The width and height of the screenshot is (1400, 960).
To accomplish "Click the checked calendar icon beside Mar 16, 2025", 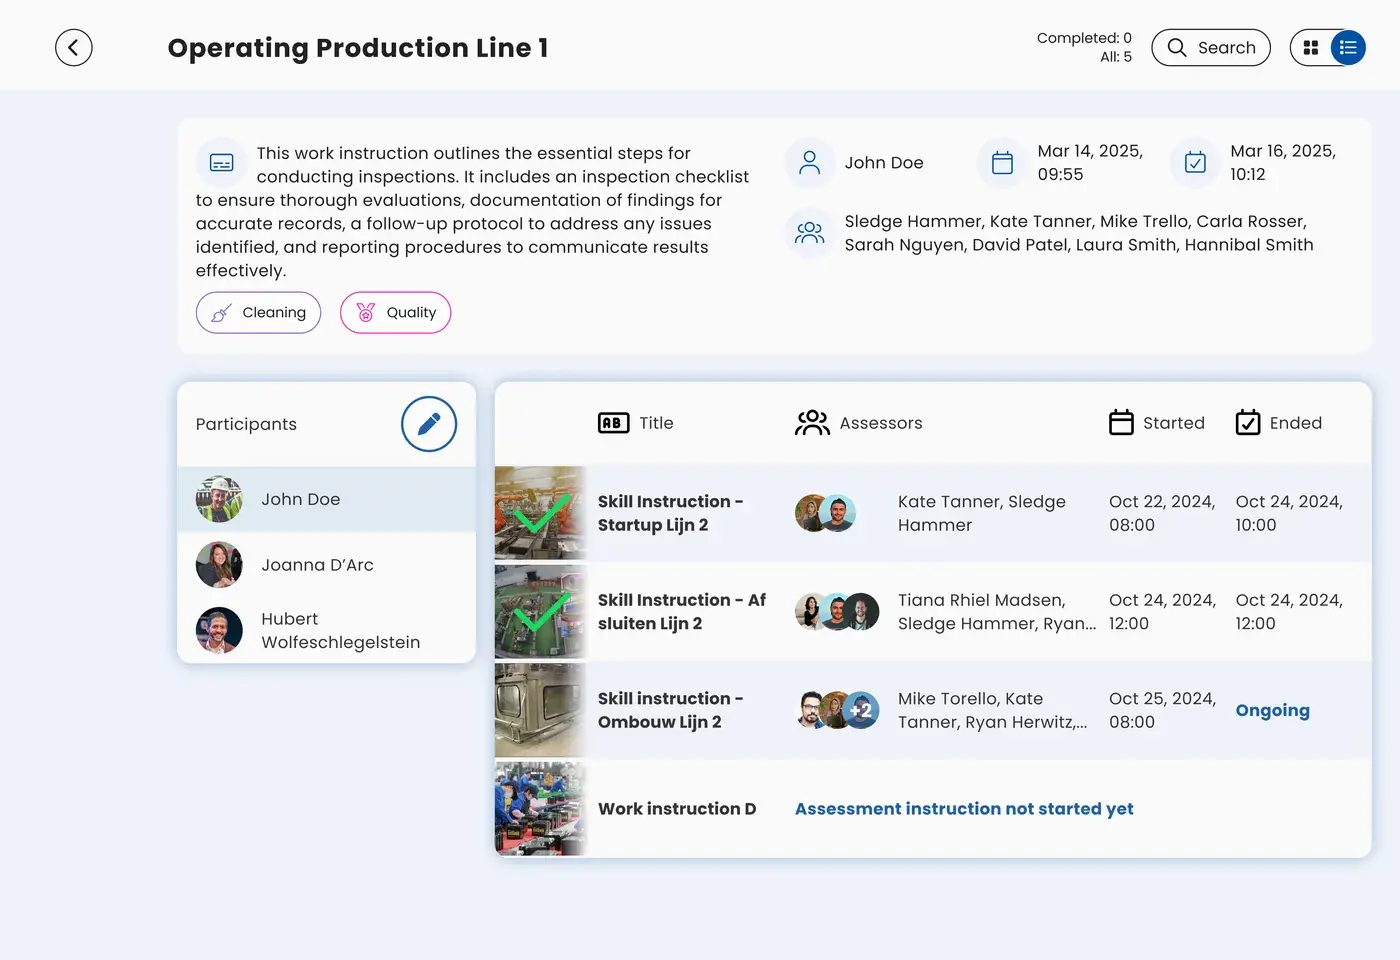I will point(1195,162).
